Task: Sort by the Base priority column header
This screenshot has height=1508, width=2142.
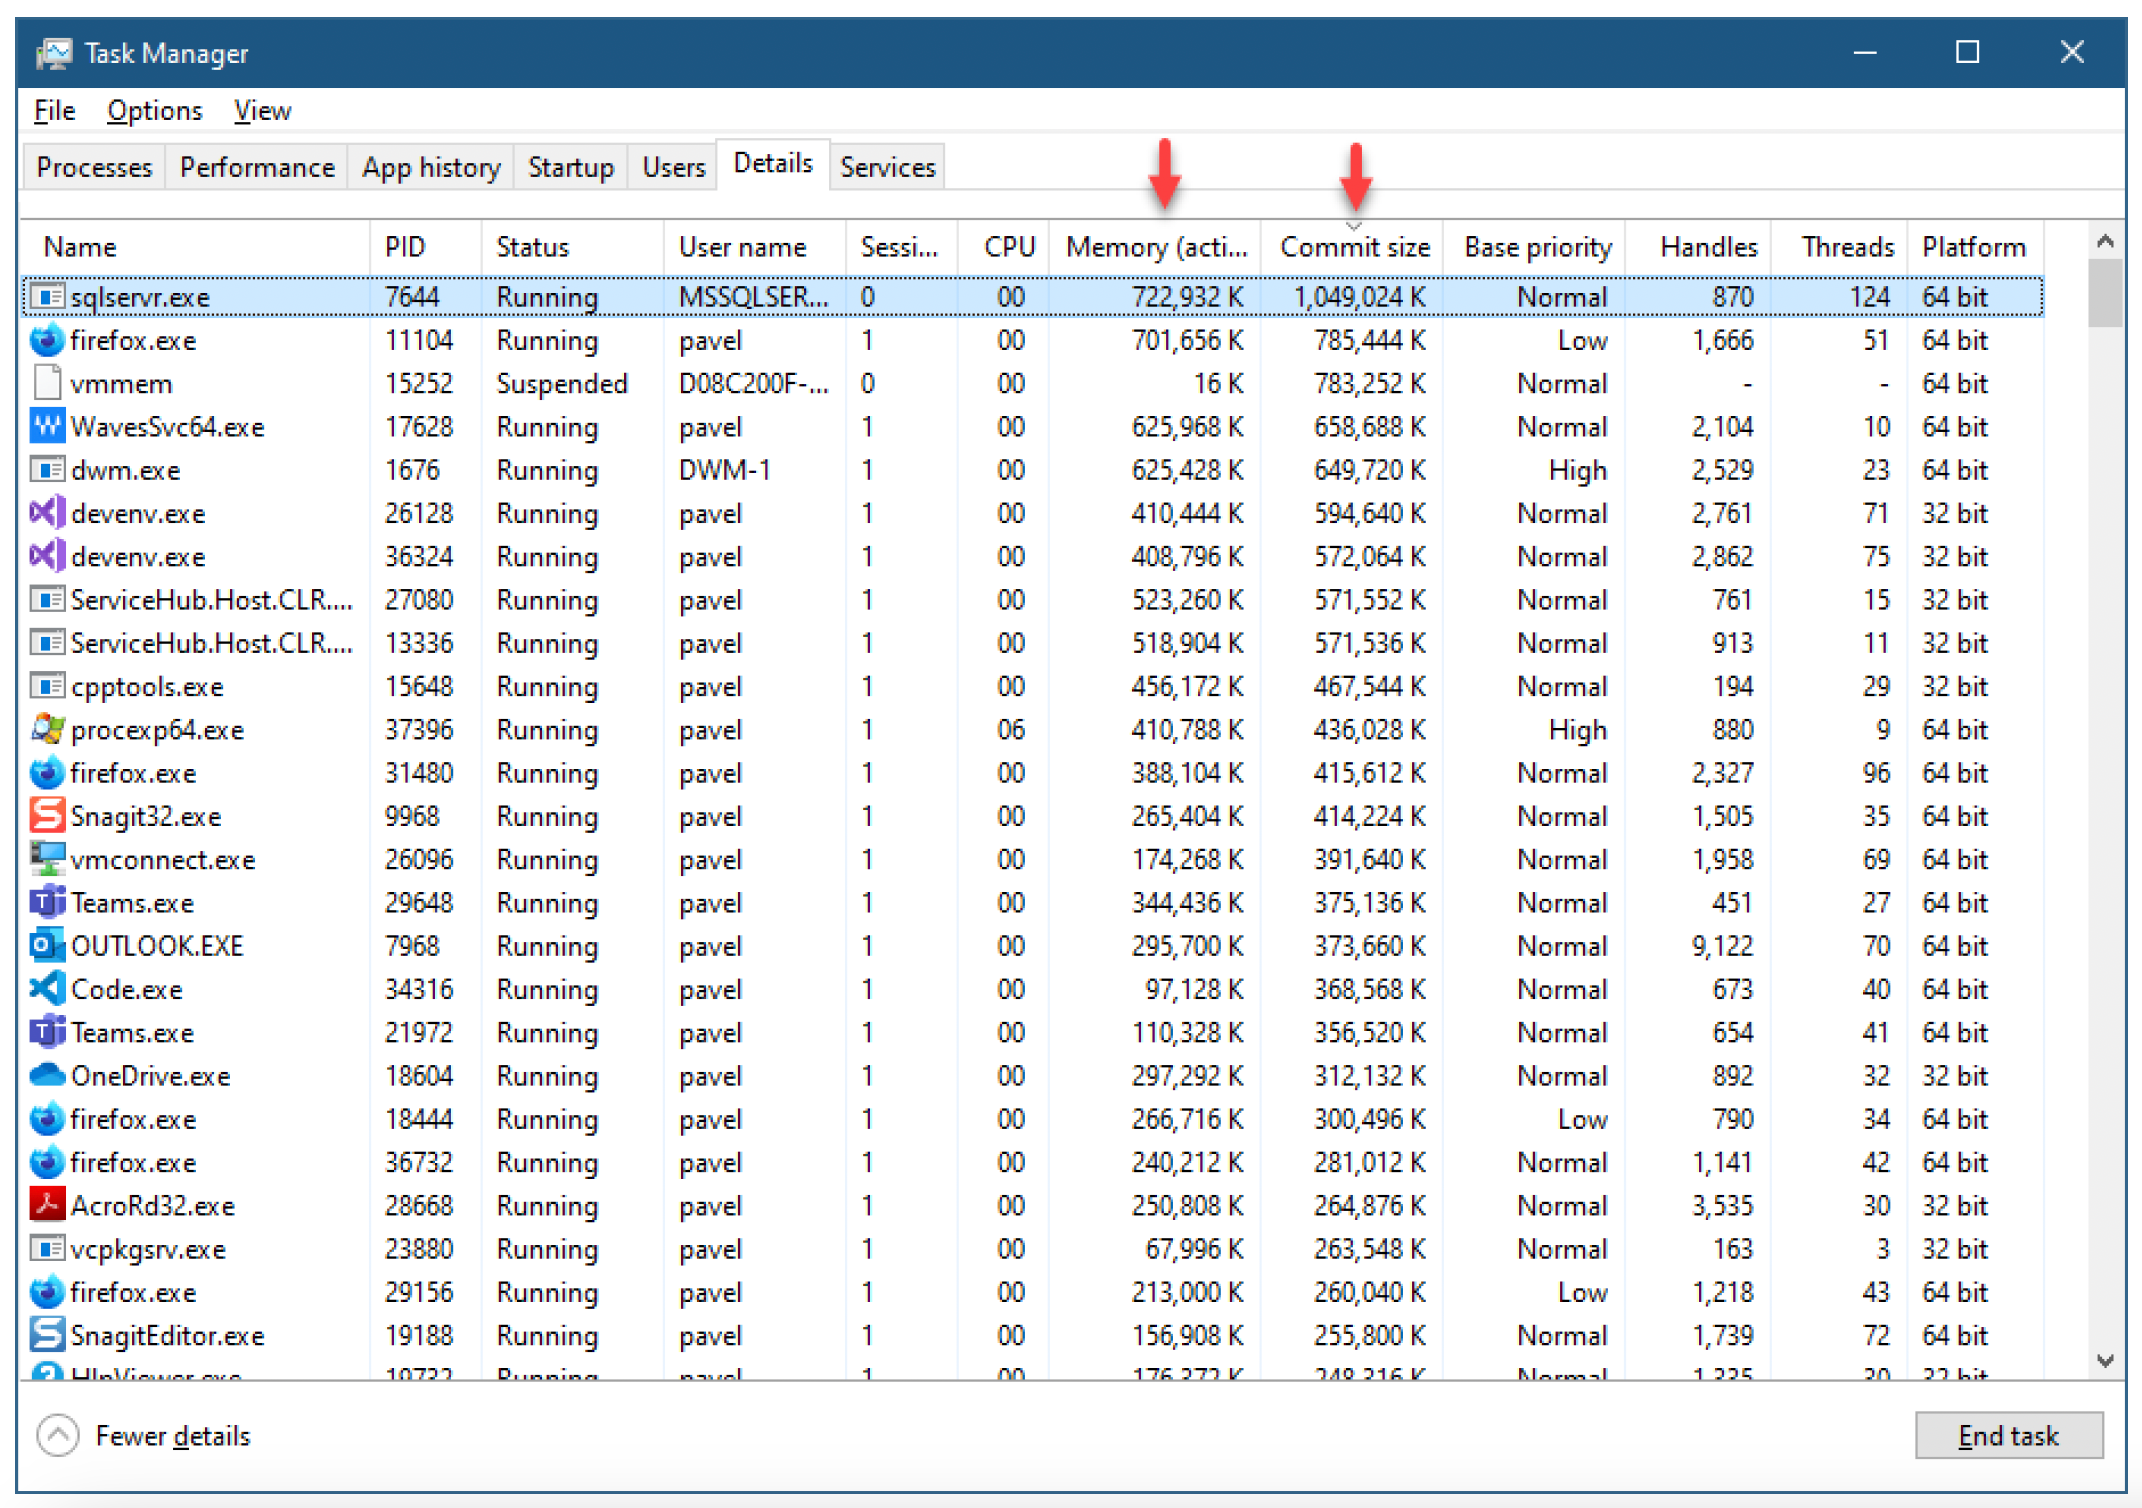Action: (1535, 247)
